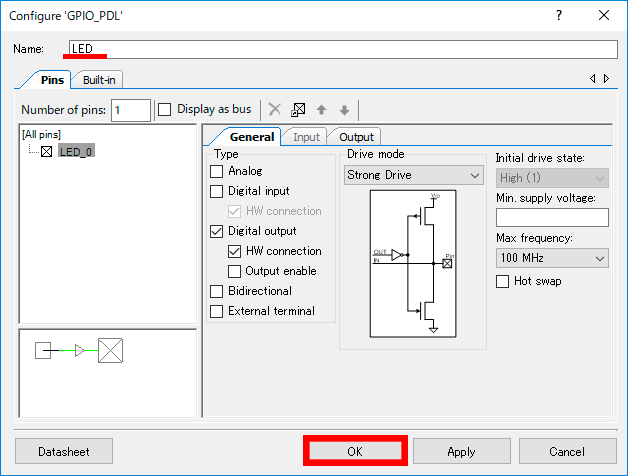628x476 pixels.
Task: Switch to the Pins tab
Action: coord(52,80)
